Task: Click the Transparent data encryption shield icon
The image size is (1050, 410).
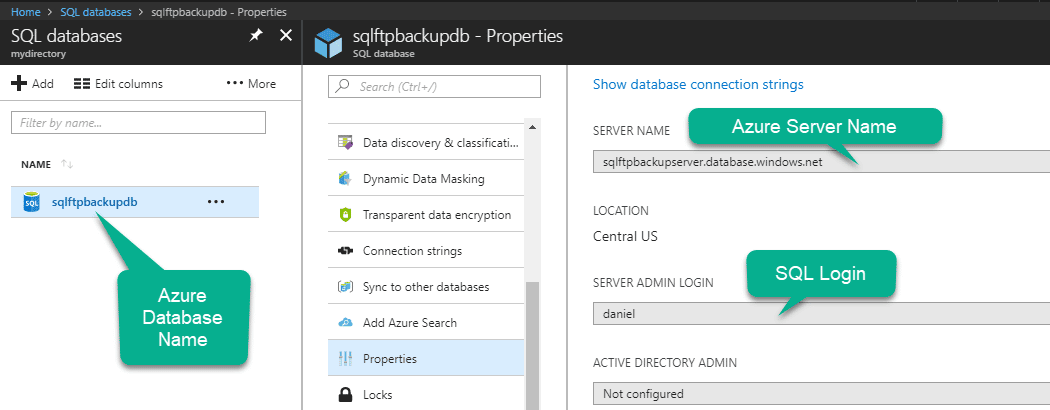Action: 345,215
